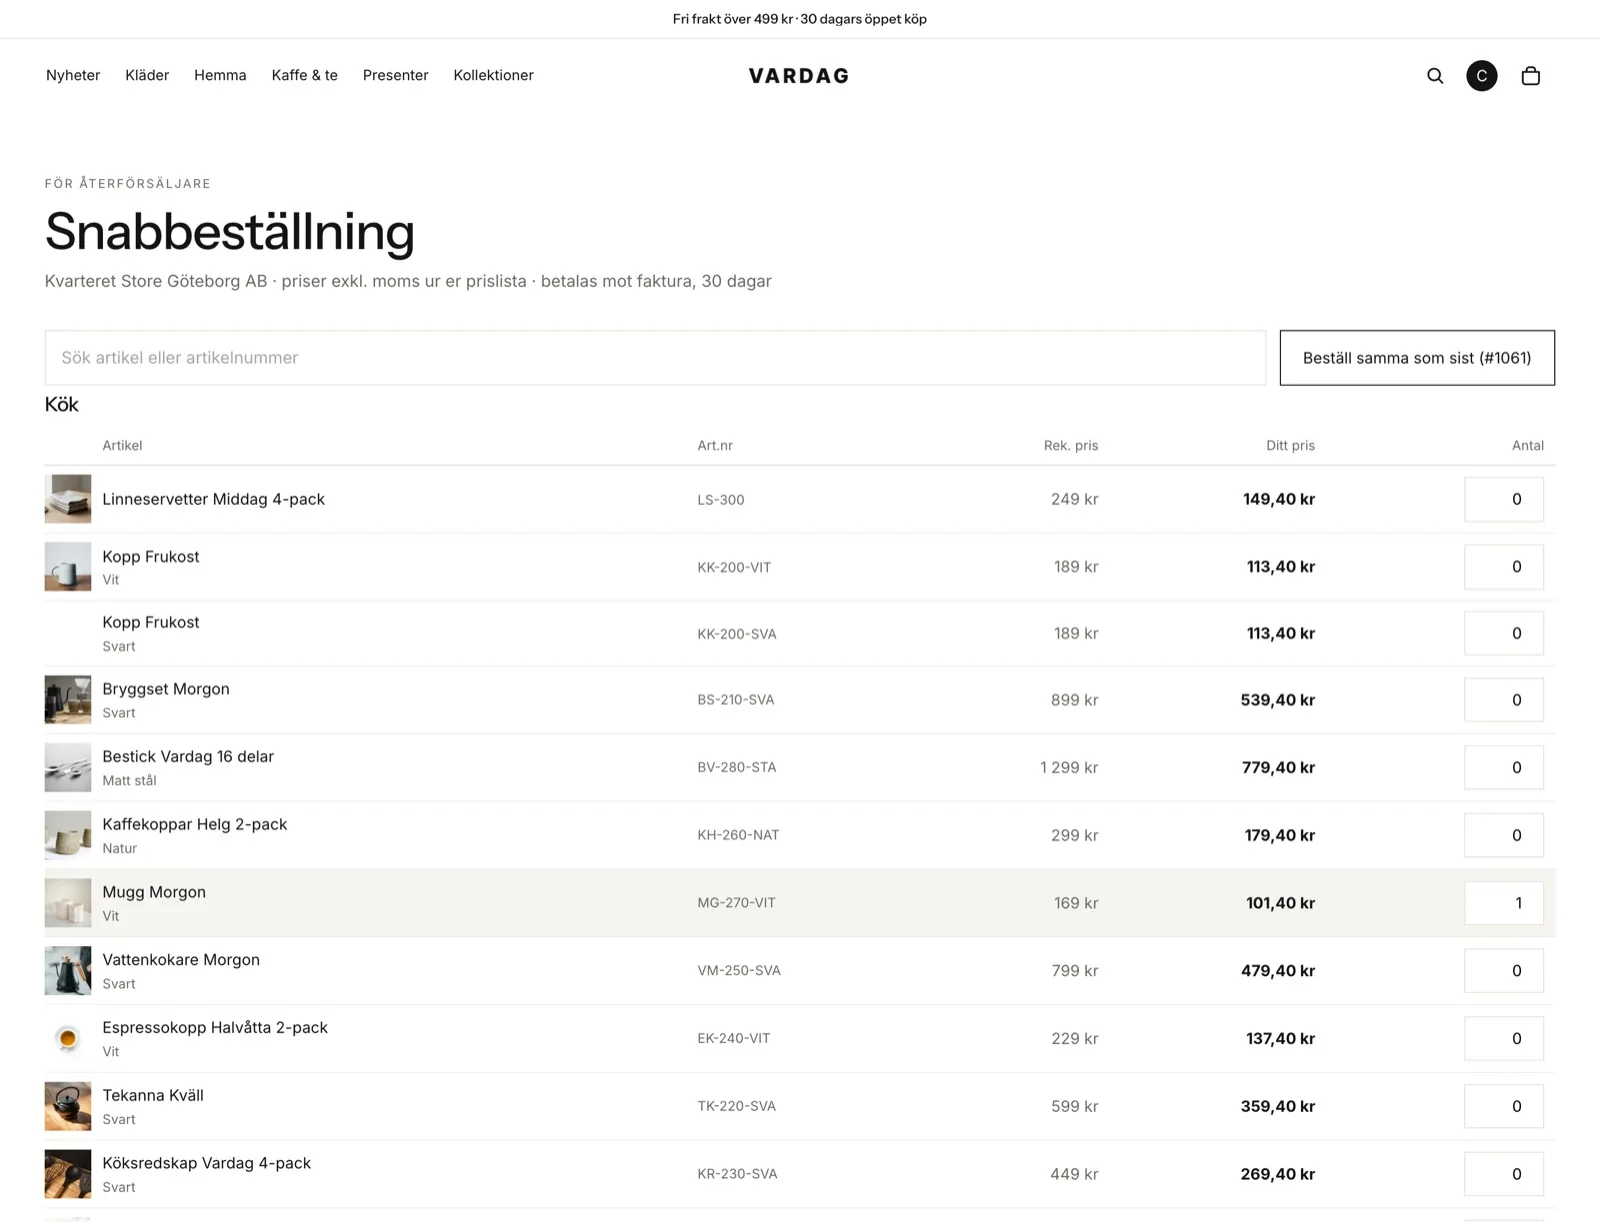
Task: Click Tekanna Kväll product thumbnail
Action: [68, 1106]
